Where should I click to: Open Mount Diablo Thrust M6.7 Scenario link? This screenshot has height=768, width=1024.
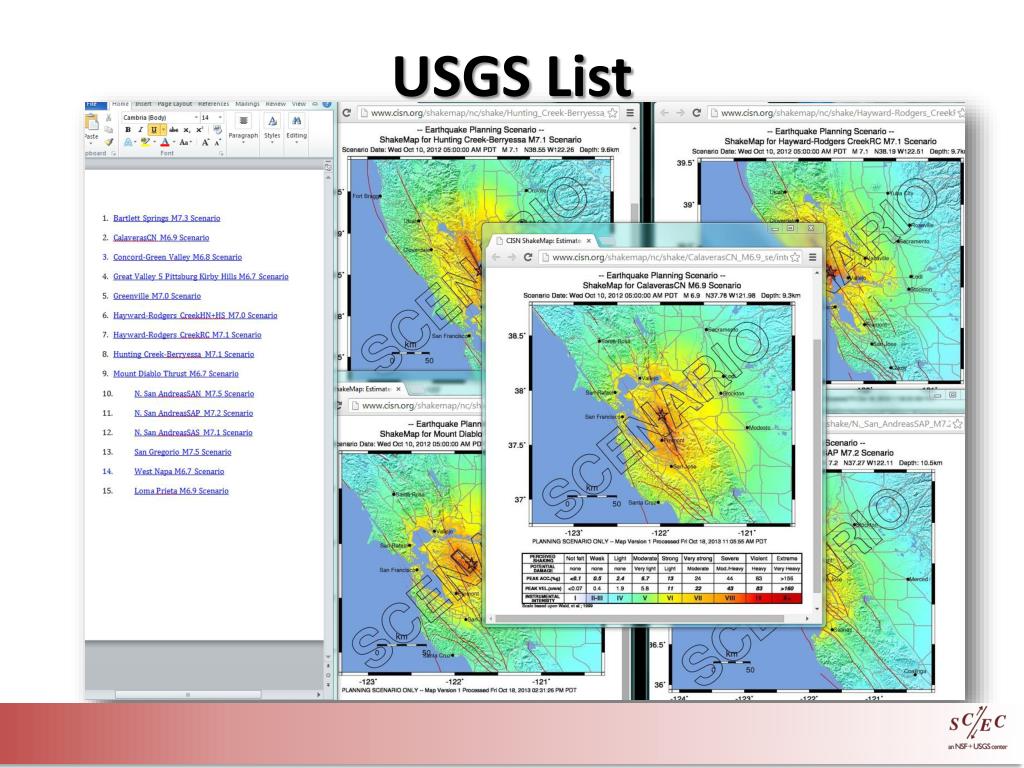click(x=176, y=374)
